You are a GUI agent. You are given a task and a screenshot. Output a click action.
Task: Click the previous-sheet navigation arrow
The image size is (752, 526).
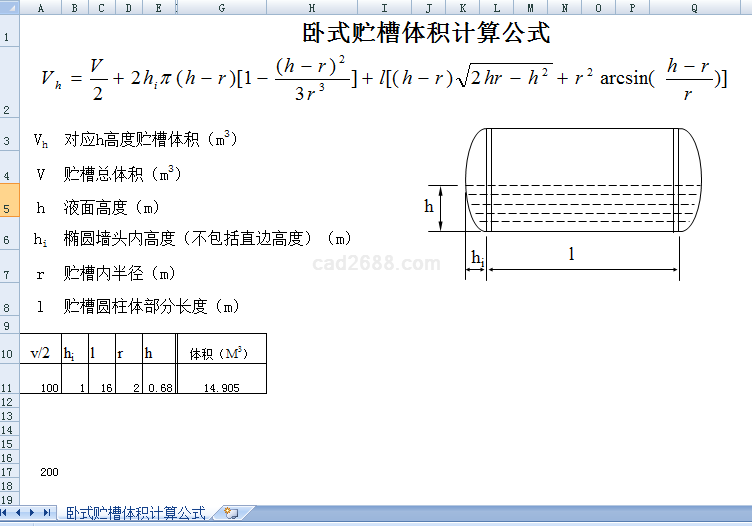click(x=20, y=513)
